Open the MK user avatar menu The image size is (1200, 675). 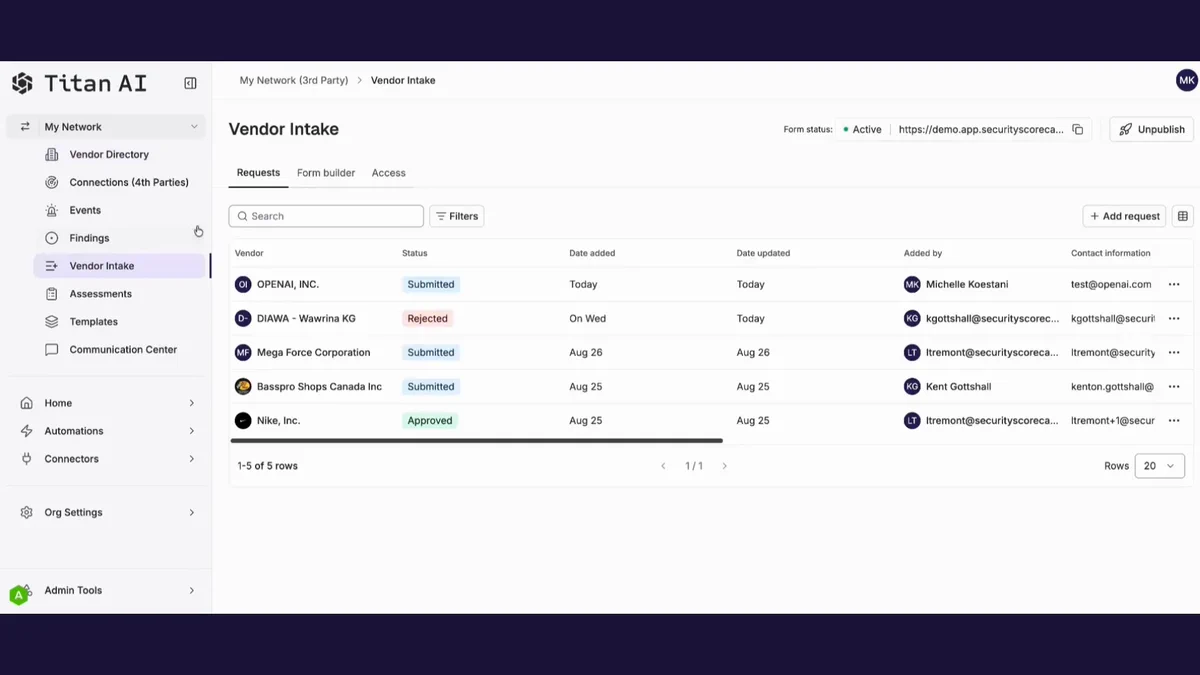[x=1186, y=81]
